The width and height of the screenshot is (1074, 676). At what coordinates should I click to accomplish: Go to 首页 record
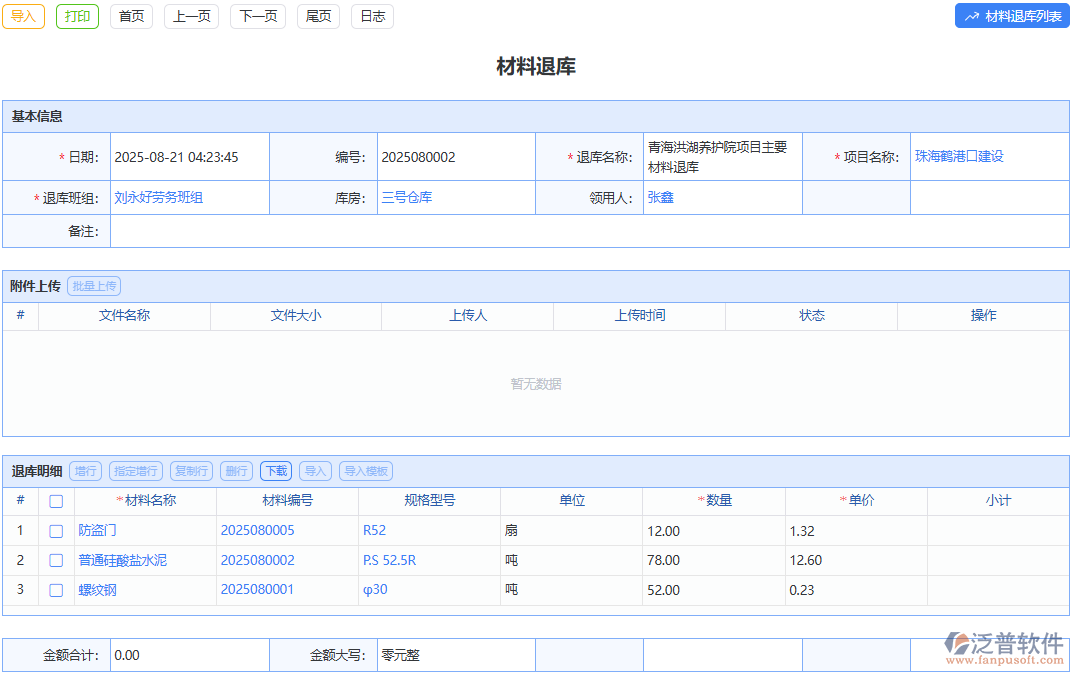tap(131, 16)
